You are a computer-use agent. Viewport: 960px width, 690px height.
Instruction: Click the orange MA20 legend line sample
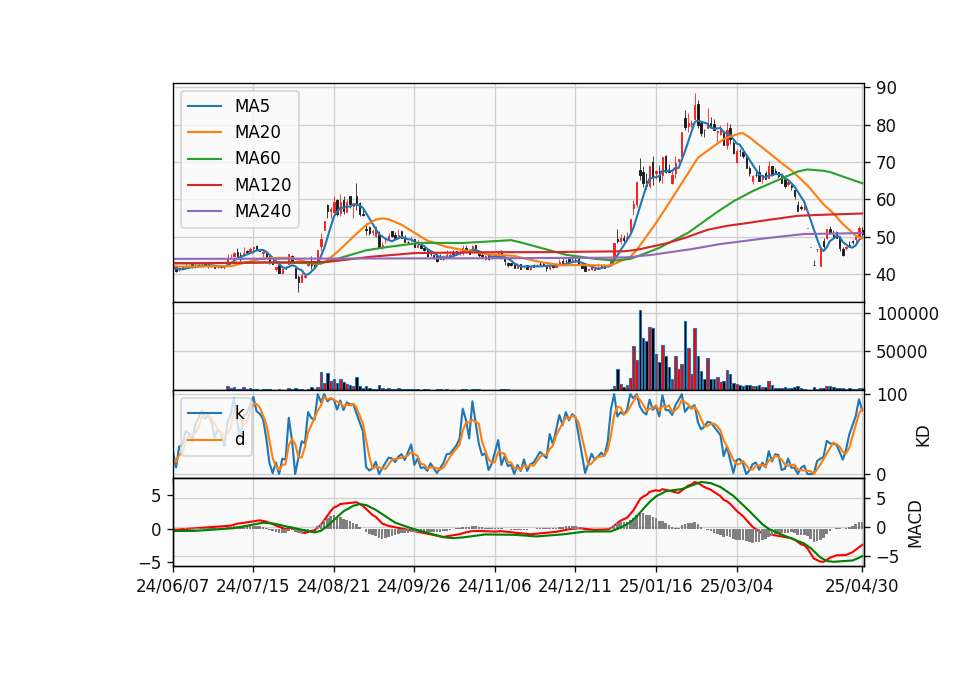204,132
